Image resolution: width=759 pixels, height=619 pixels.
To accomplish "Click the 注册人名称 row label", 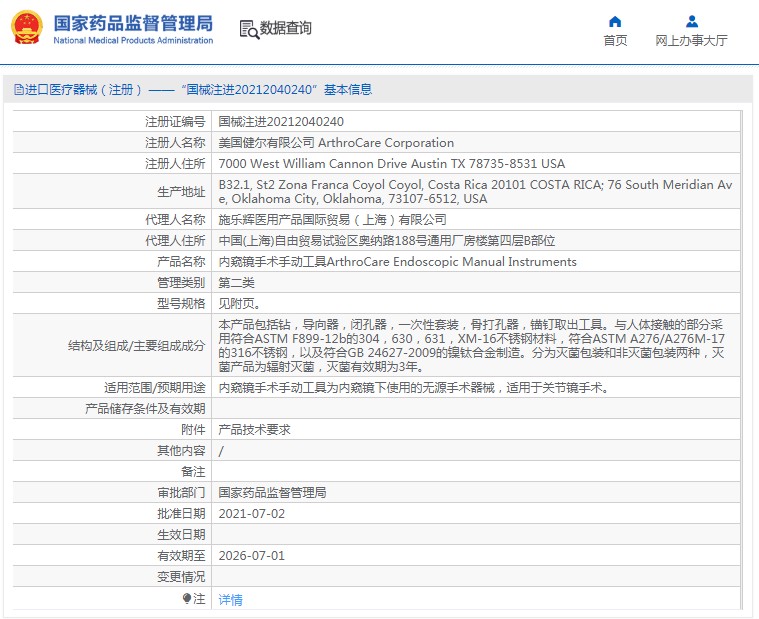I will point(175,143).
